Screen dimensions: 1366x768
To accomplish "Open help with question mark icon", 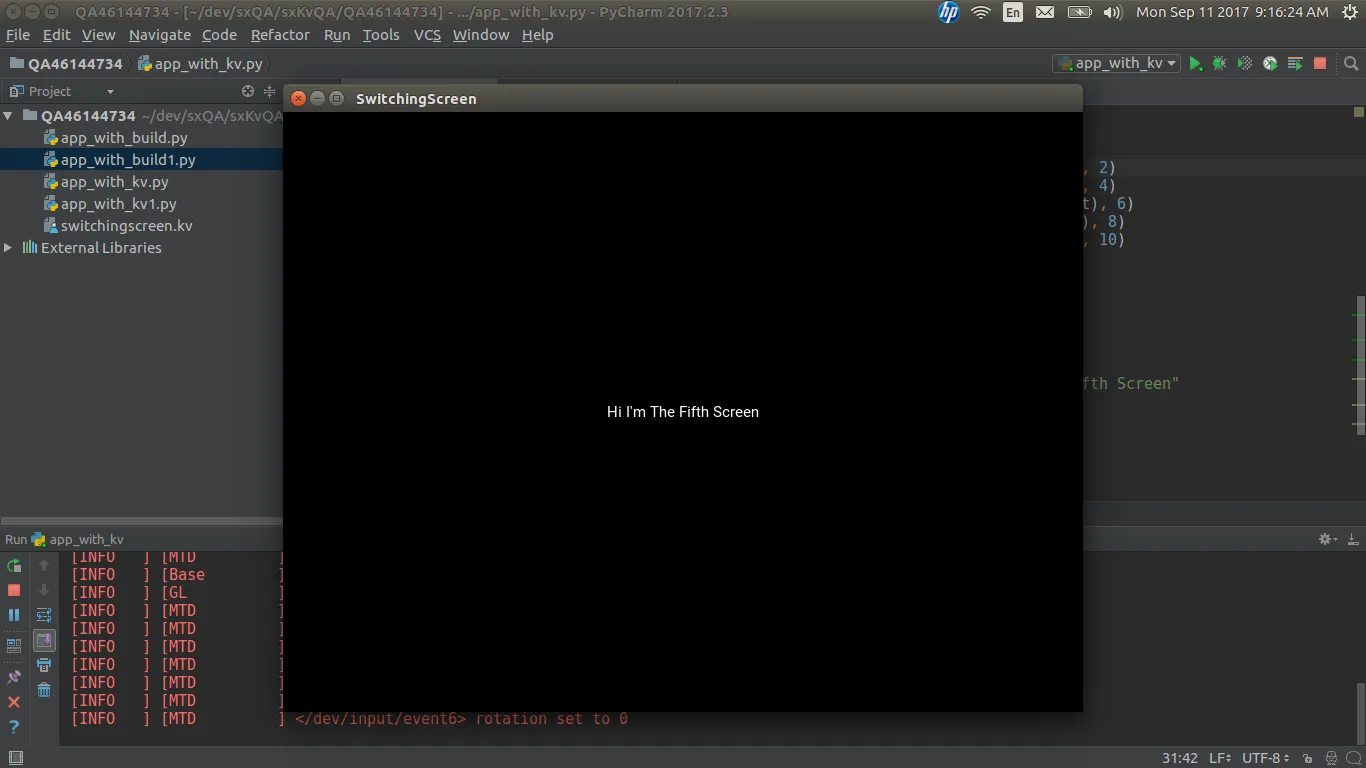I will [14, 727].
